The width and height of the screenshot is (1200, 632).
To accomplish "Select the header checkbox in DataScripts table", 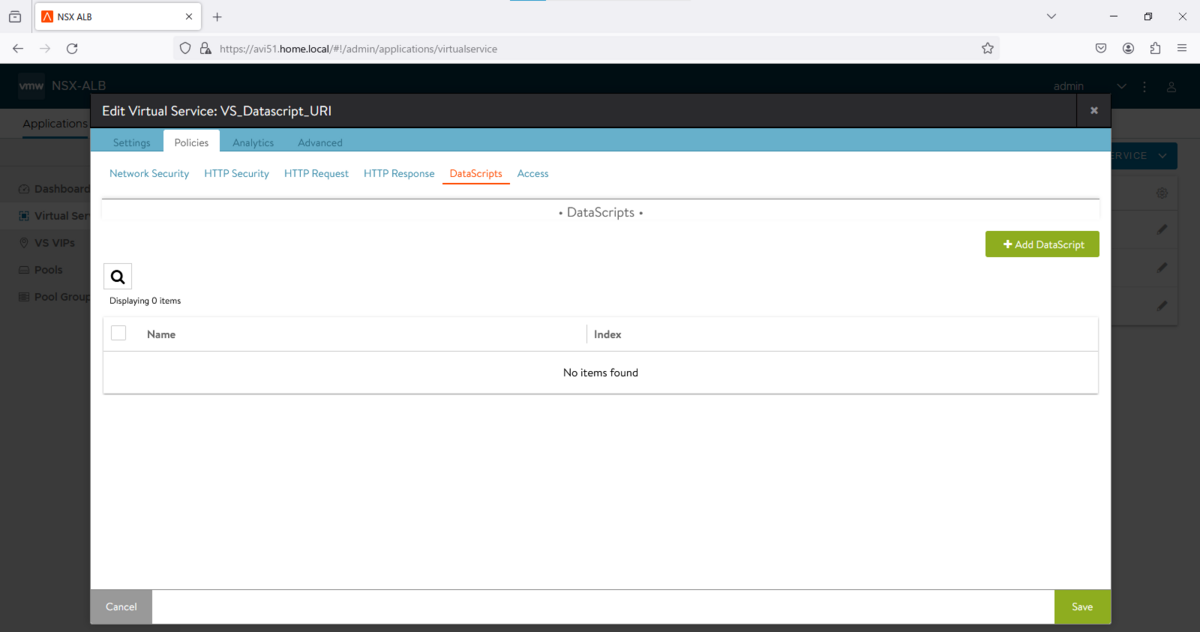I will click(118, 333).
